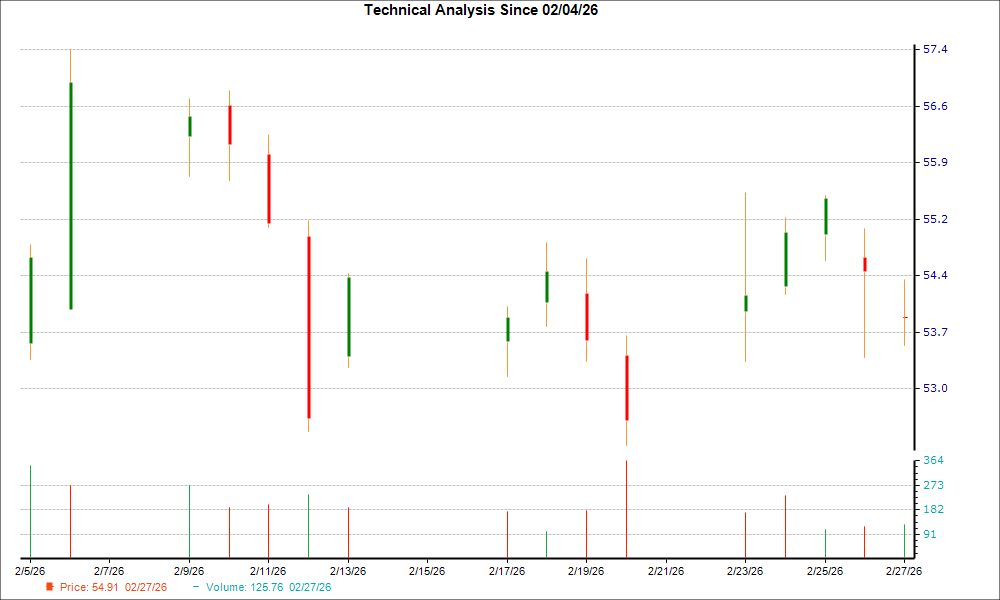This screenshot has width=1000, height=600.
Task: Click the green candlestick on 2/25/26
Action: [x=825, y=215]
